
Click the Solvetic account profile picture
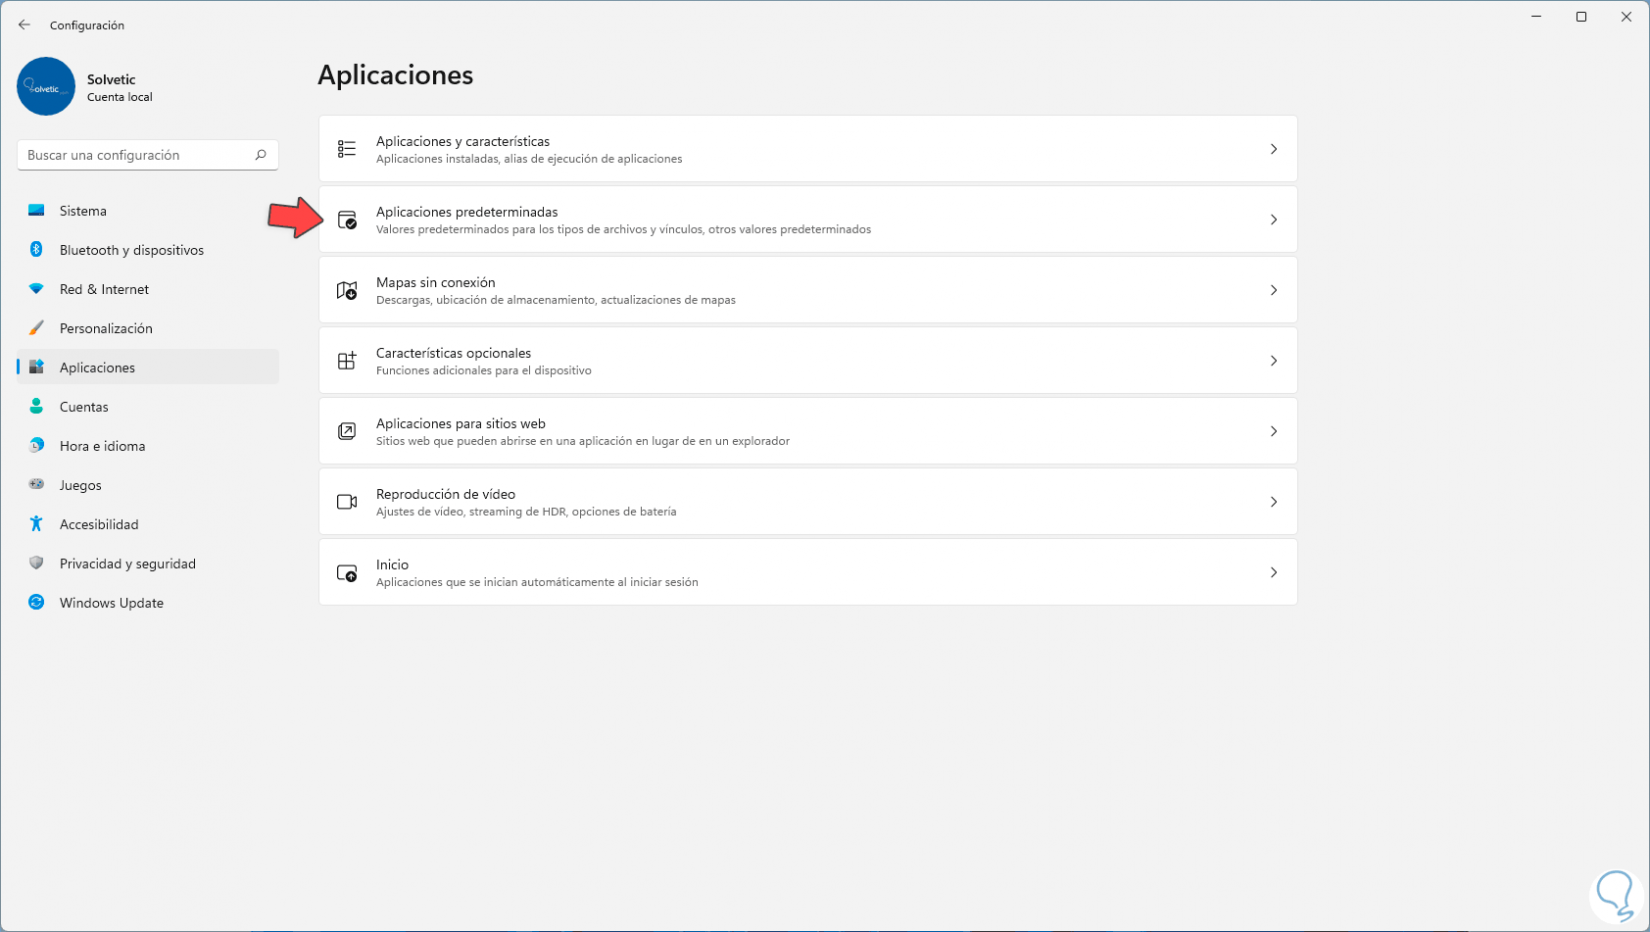[46, 87]
